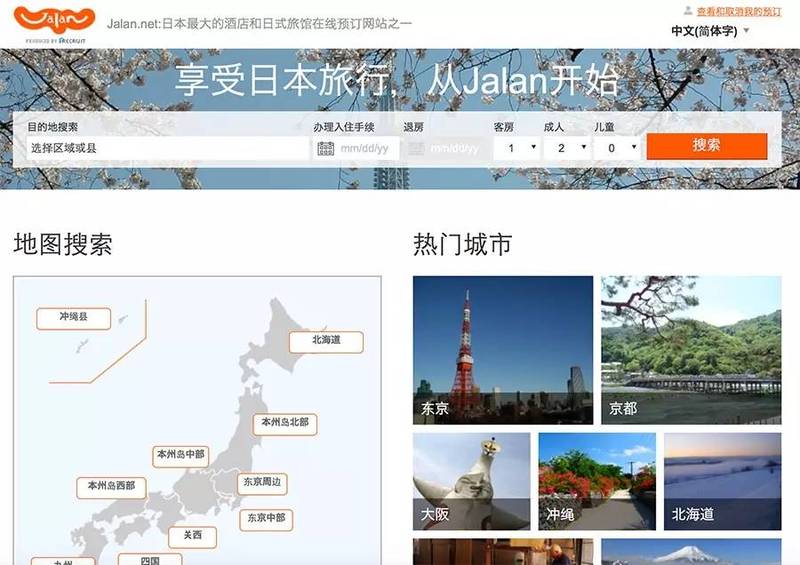
Task: Expand the 中文(简体字) language dropdown
Action: pos(711,31)
